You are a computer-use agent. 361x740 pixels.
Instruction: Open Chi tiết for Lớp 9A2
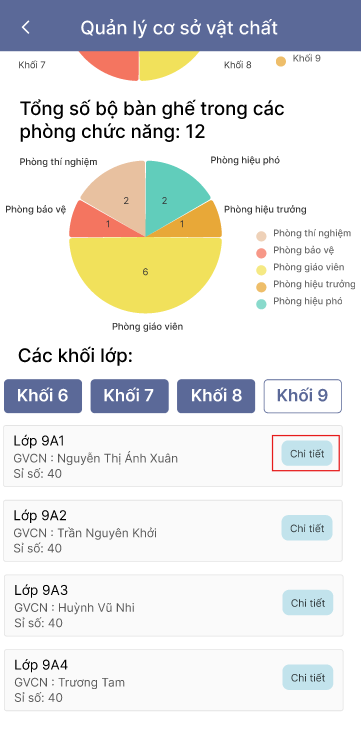307,528
